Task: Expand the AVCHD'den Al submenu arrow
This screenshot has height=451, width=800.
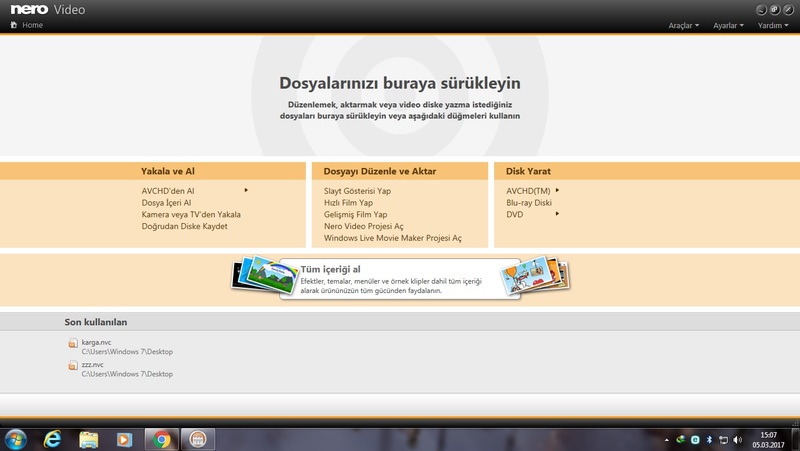Action: pos(246,190)
